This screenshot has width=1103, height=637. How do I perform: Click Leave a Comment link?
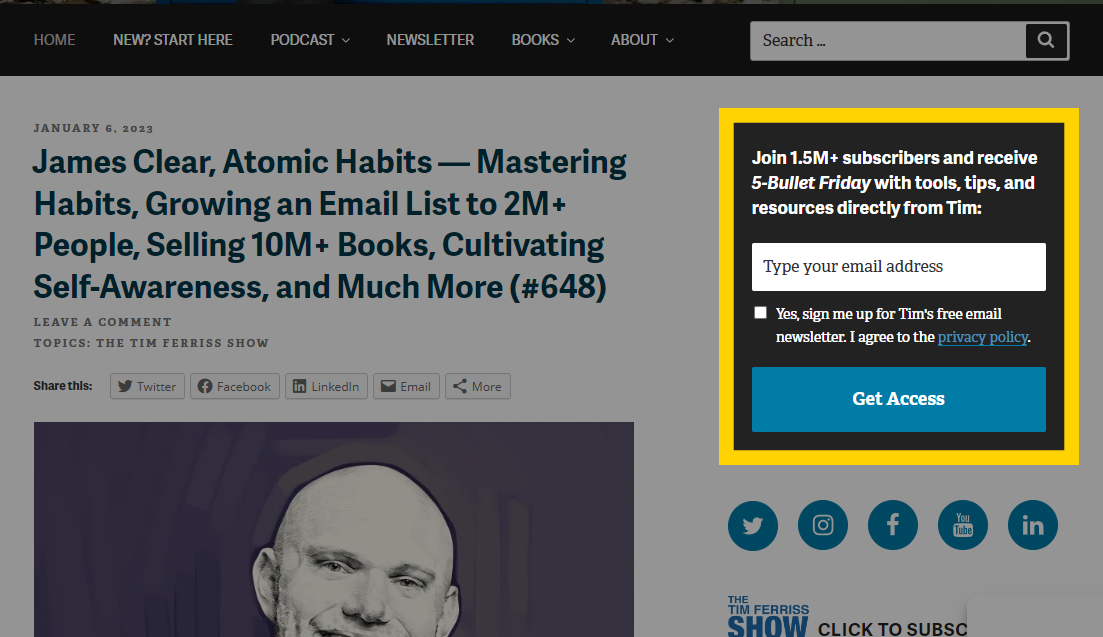pyautogui.click(x=103, y=322)
